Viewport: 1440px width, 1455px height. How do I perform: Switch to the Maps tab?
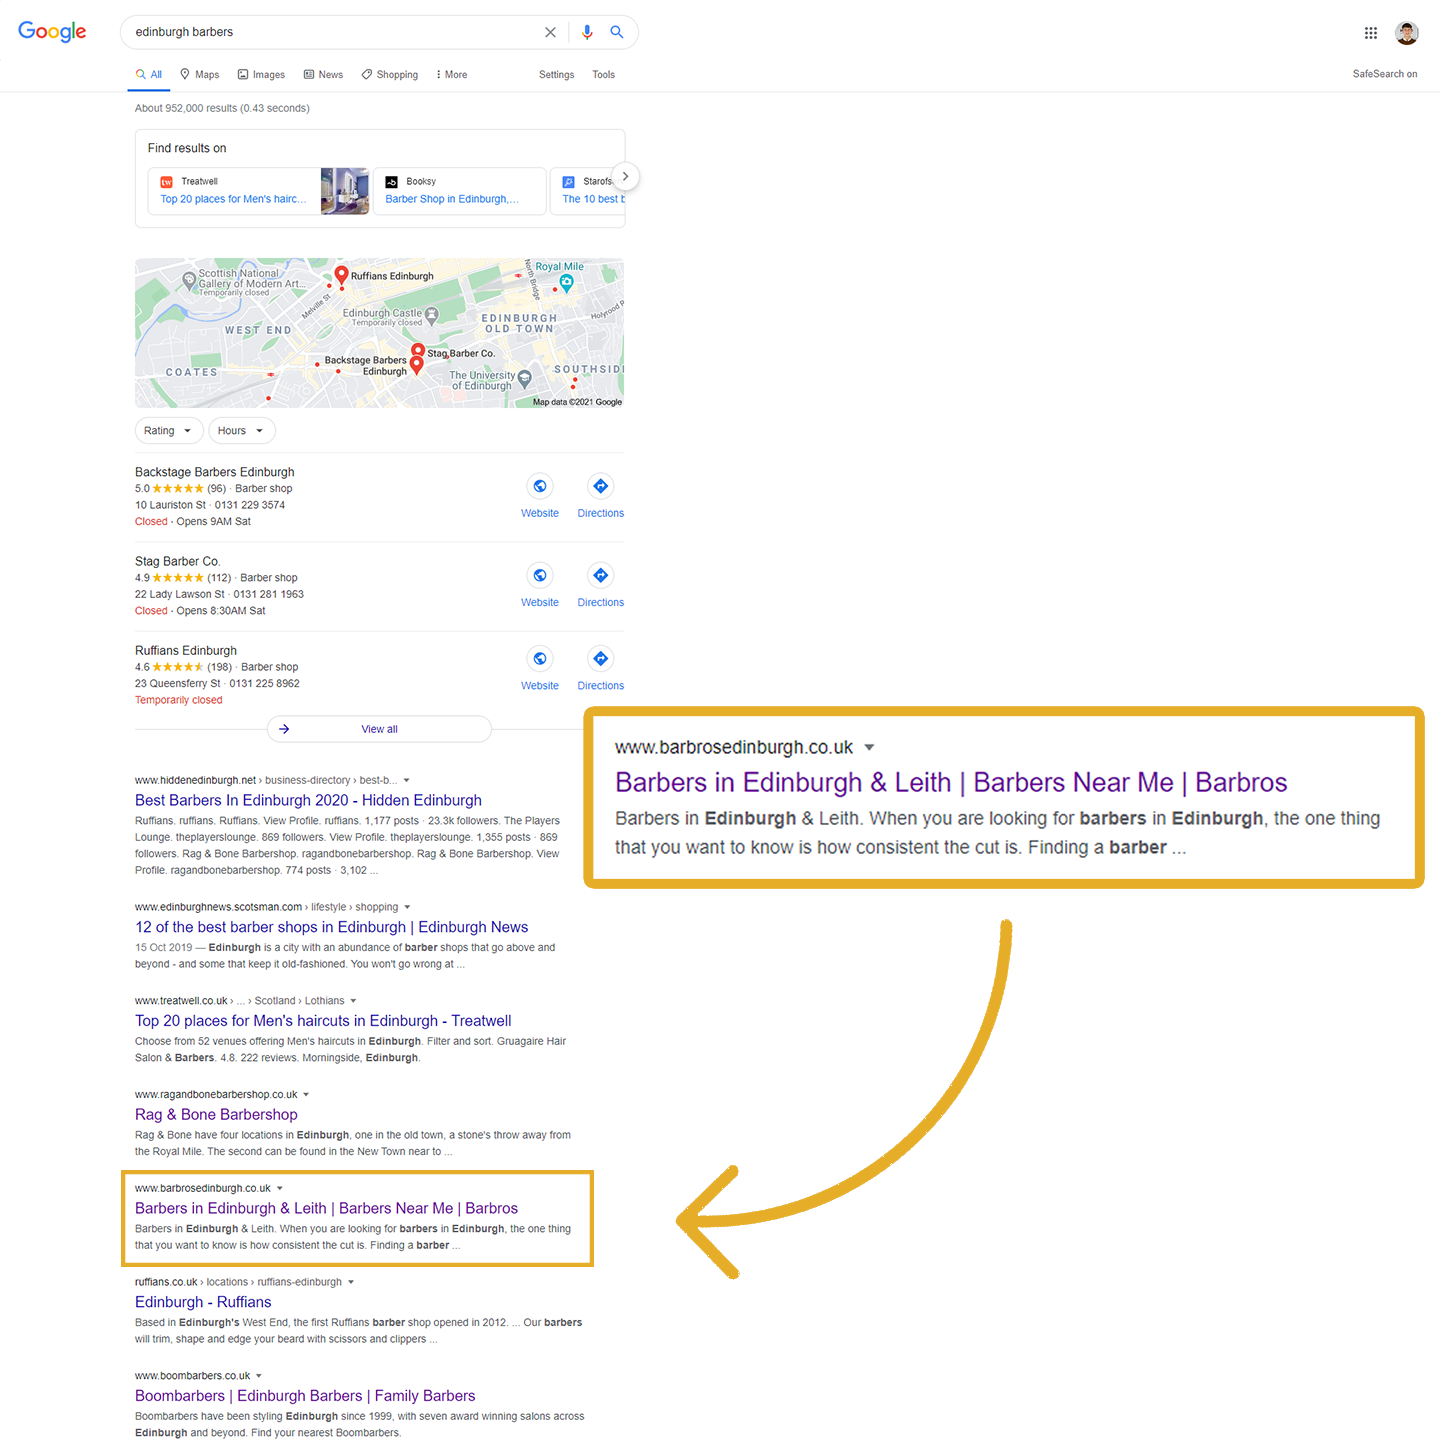coord(199,75)
